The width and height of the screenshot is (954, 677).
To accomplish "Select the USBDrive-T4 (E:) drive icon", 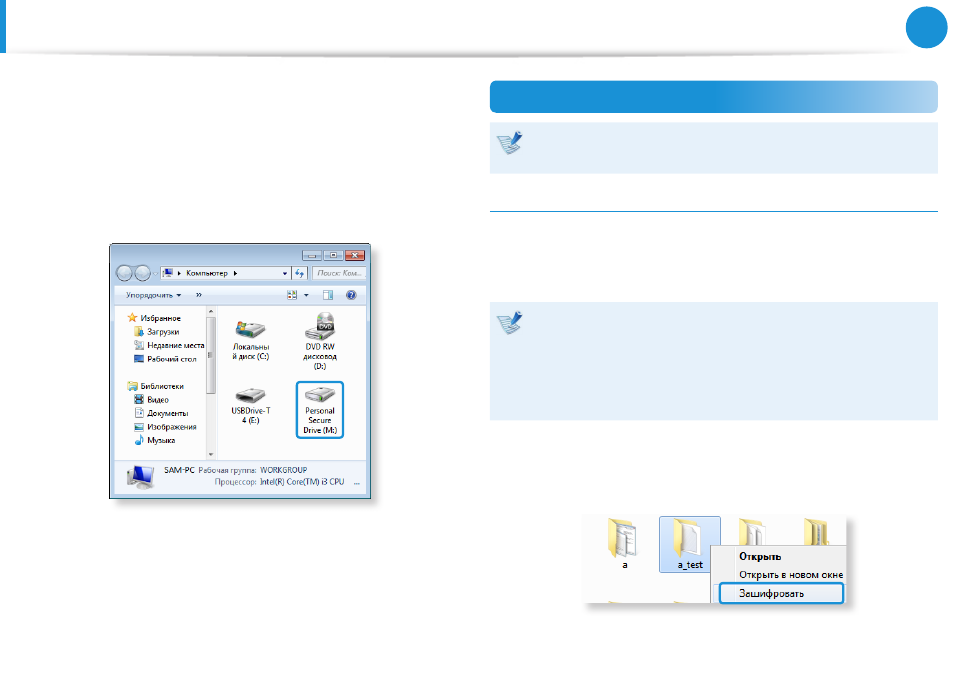I will click(251, 406).
